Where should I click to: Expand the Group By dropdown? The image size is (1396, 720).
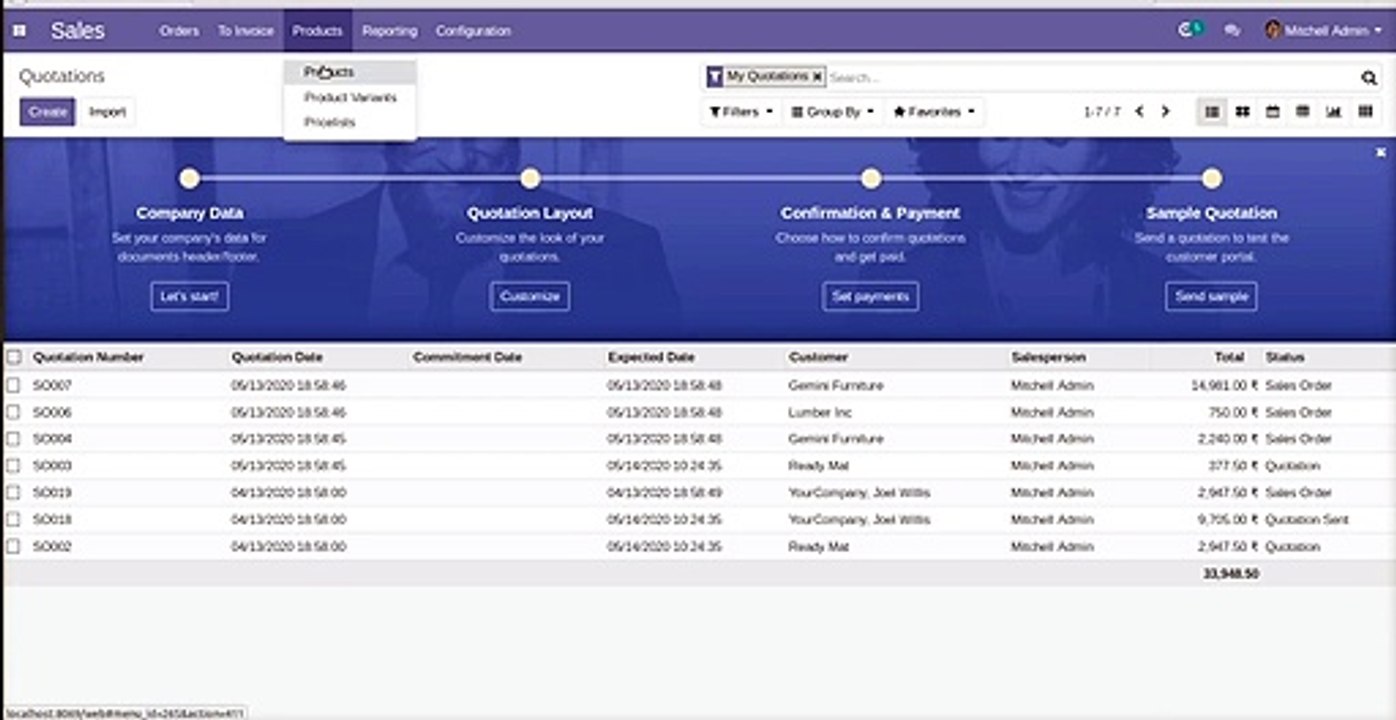[833, 112]
